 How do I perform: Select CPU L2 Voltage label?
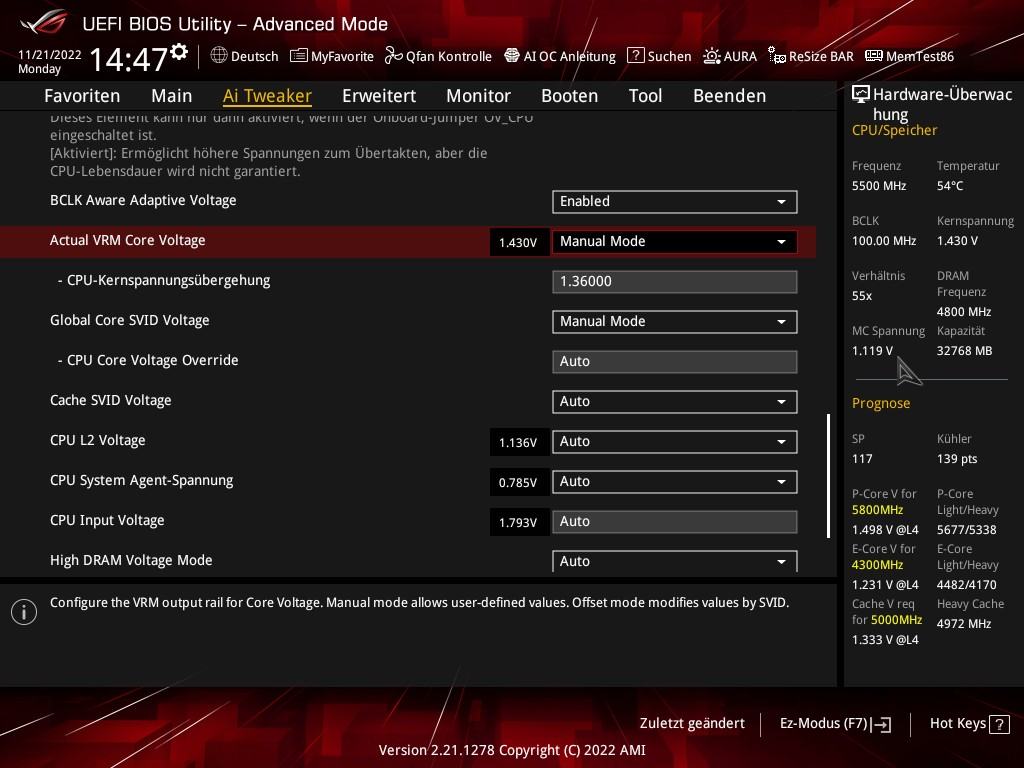coord(97,441)
